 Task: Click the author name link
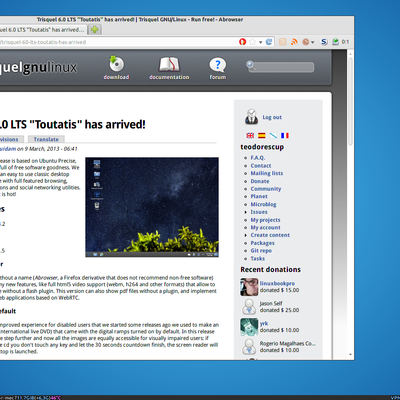pyautogui.click(x=8, y=149)
